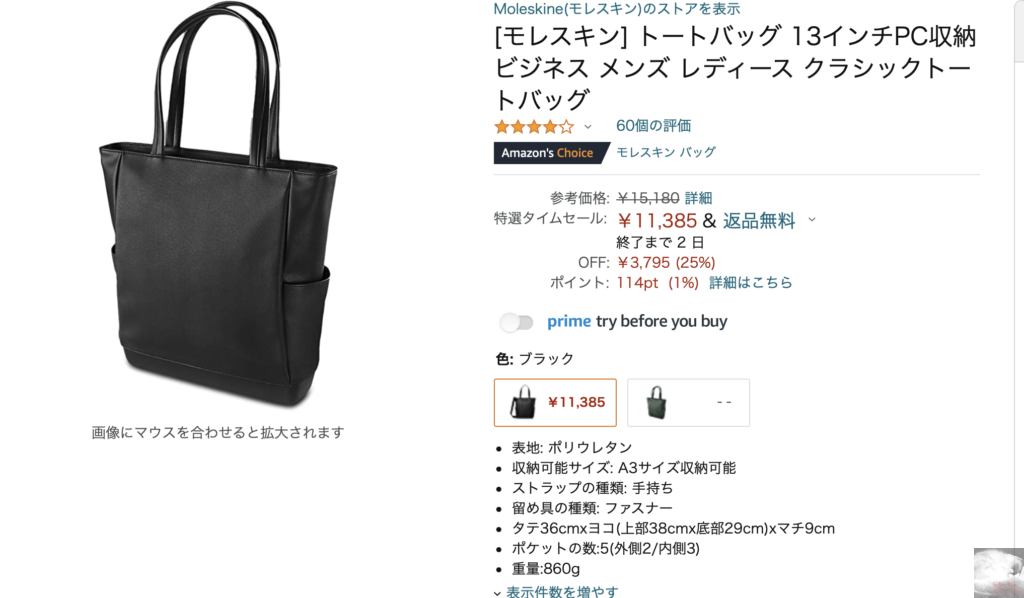Viewport: 1024px width, 598px height.
Task: Expand the 返品無料 details chevron
Action: point(812,220)
